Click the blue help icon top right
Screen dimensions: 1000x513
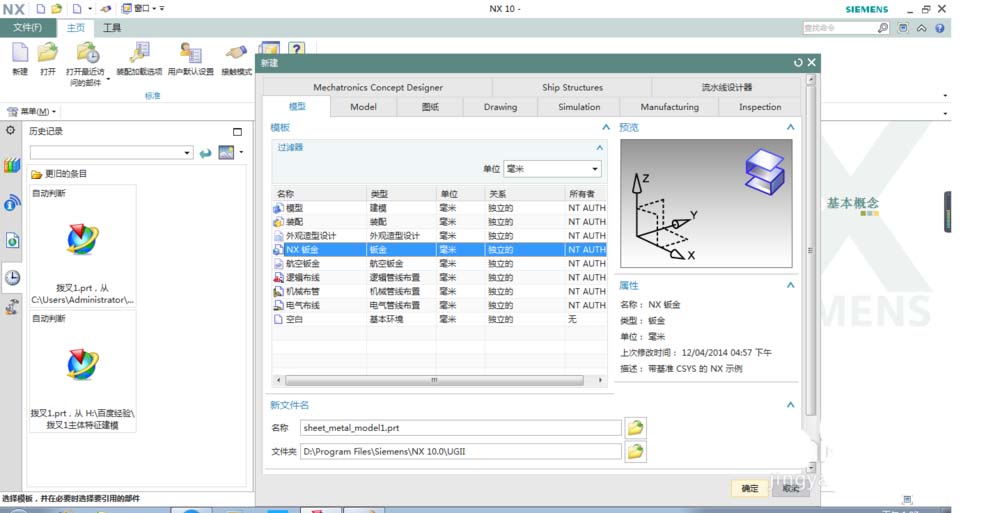[939, 28]
